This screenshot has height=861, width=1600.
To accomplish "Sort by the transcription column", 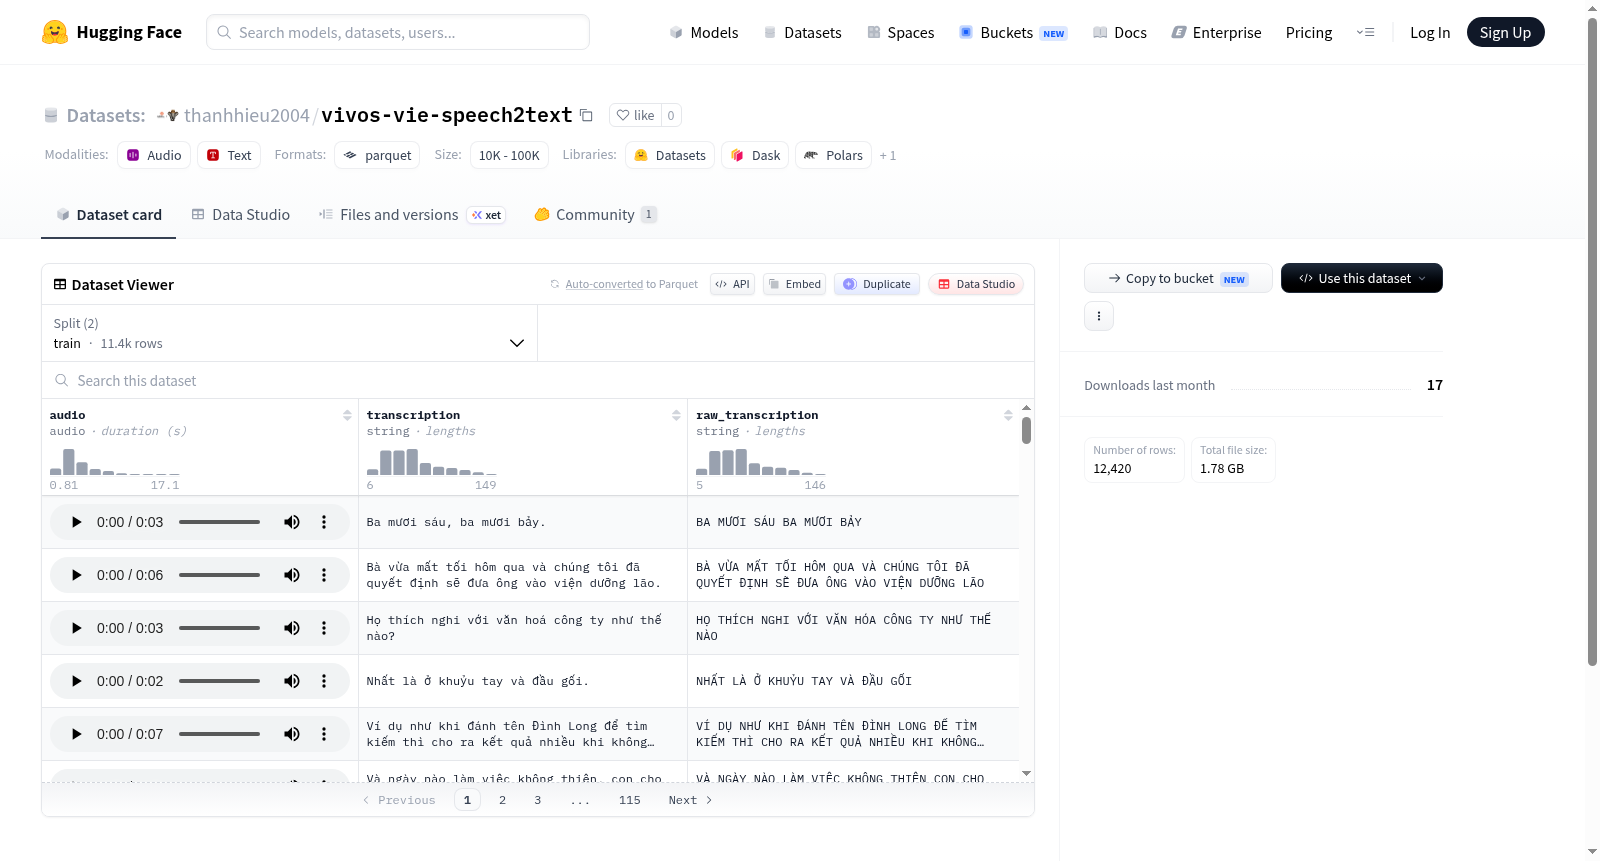I will 676,415.
